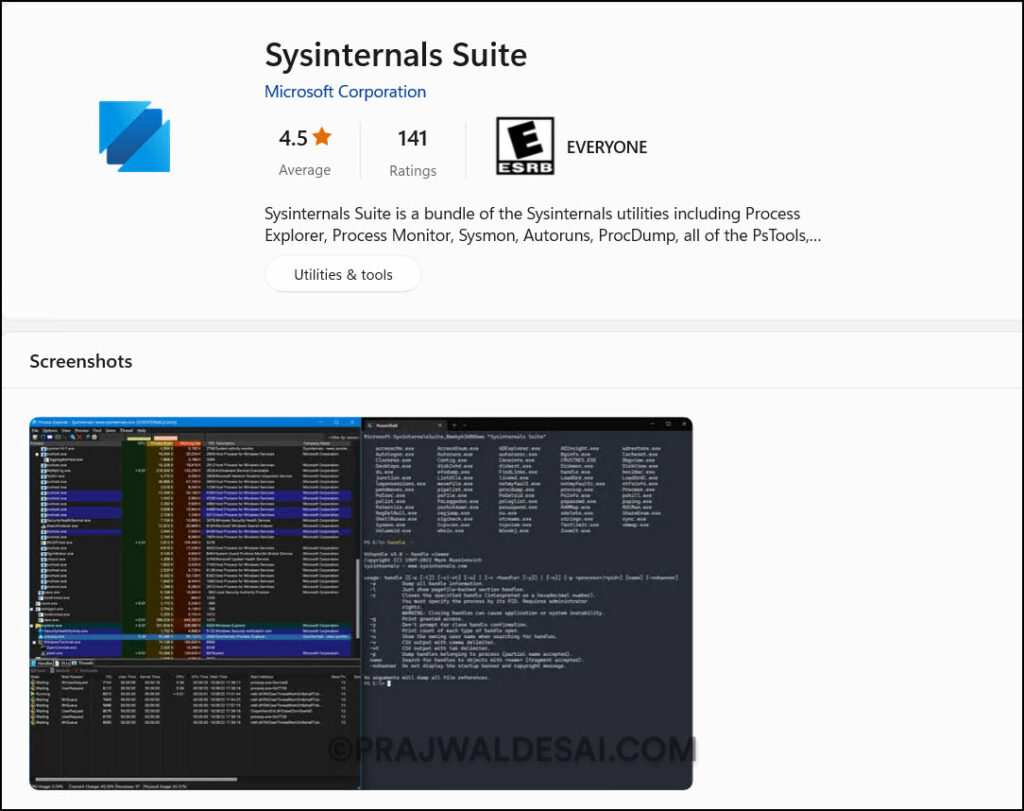
Task: Click the Sysinternals Suite app logo
Action: click(135, 136)
